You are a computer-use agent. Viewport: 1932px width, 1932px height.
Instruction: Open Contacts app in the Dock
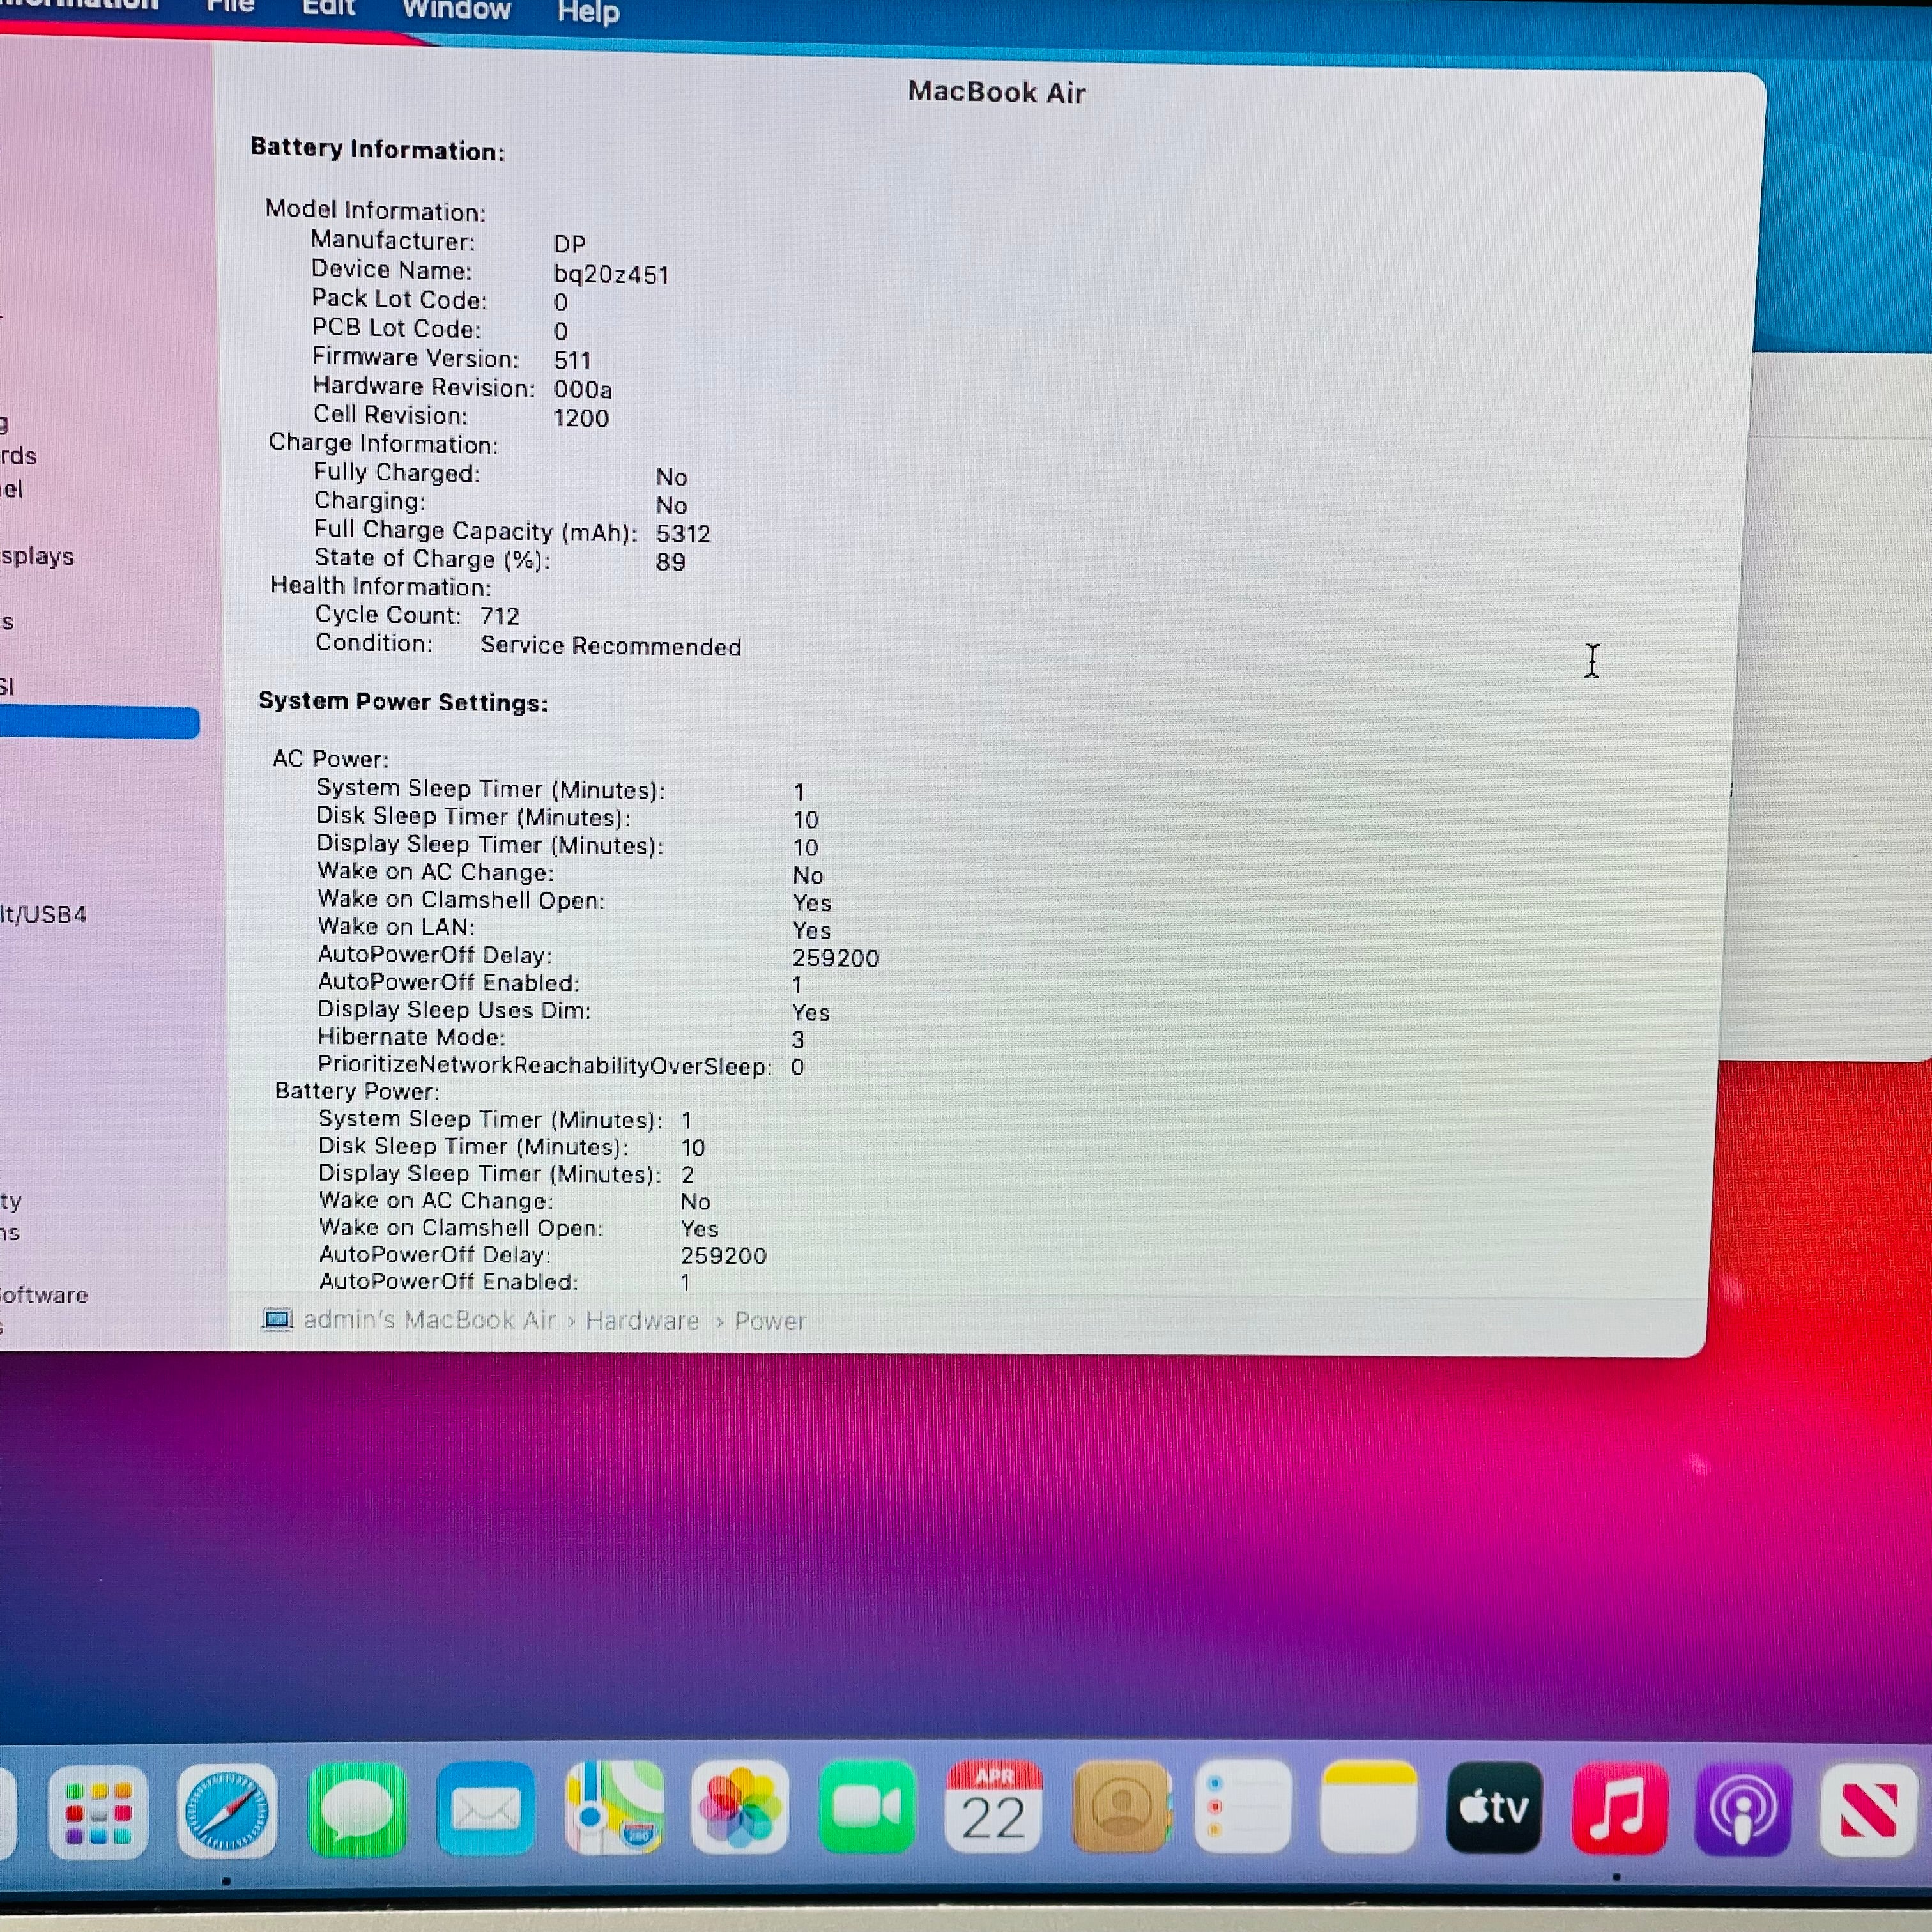[x=1121, y=1807]
